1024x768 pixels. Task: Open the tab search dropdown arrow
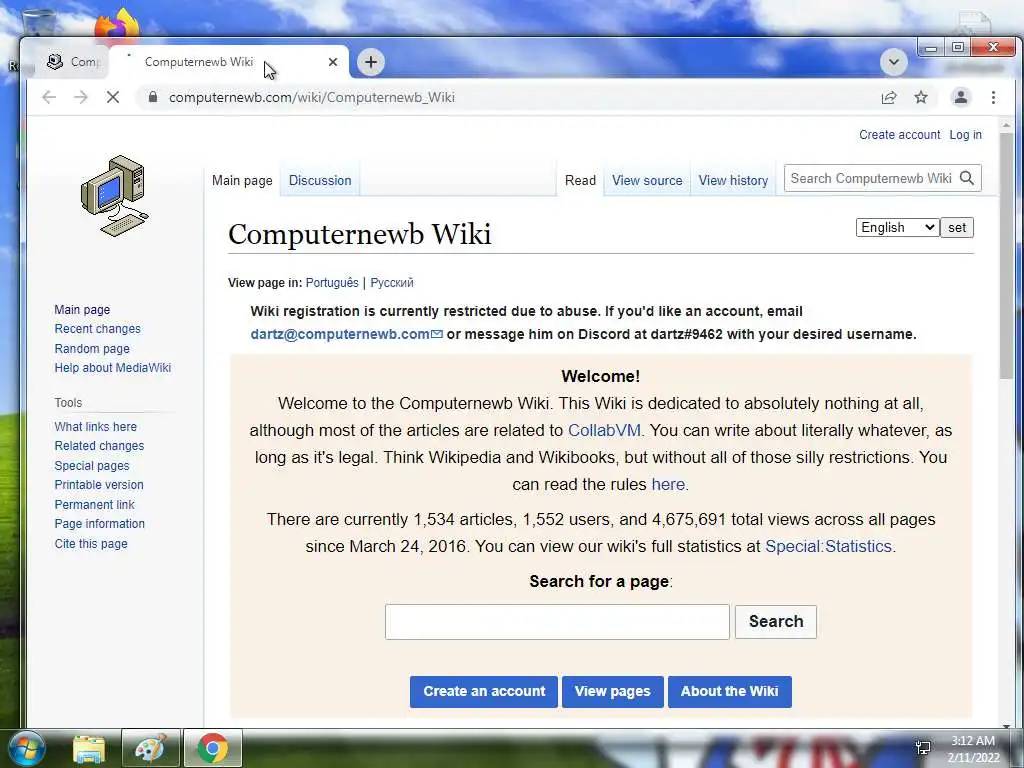point(893,62)
